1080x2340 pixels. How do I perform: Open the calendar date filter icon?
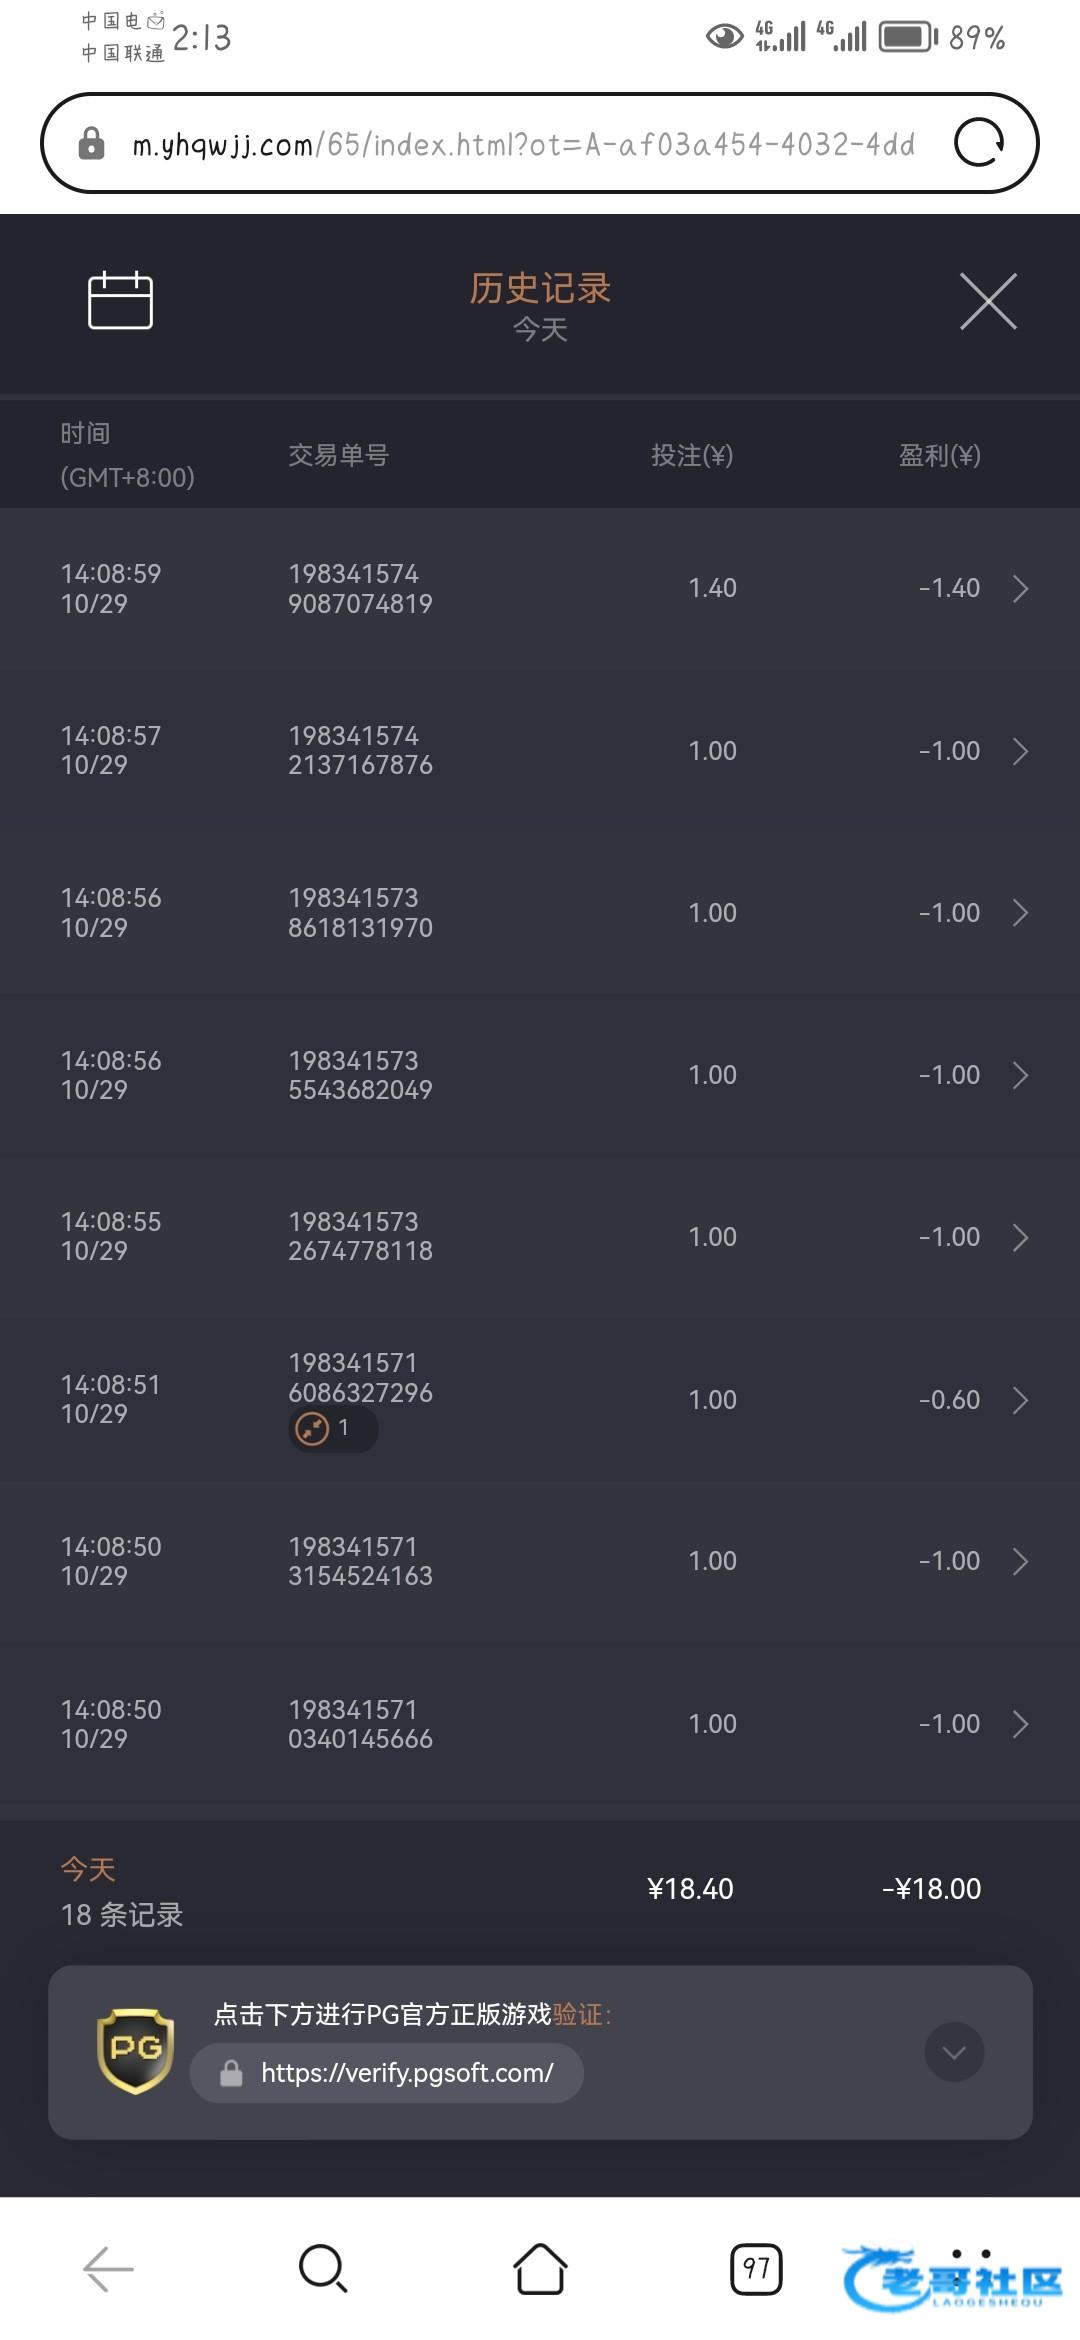pyautogui.click(x=120, y=300)
